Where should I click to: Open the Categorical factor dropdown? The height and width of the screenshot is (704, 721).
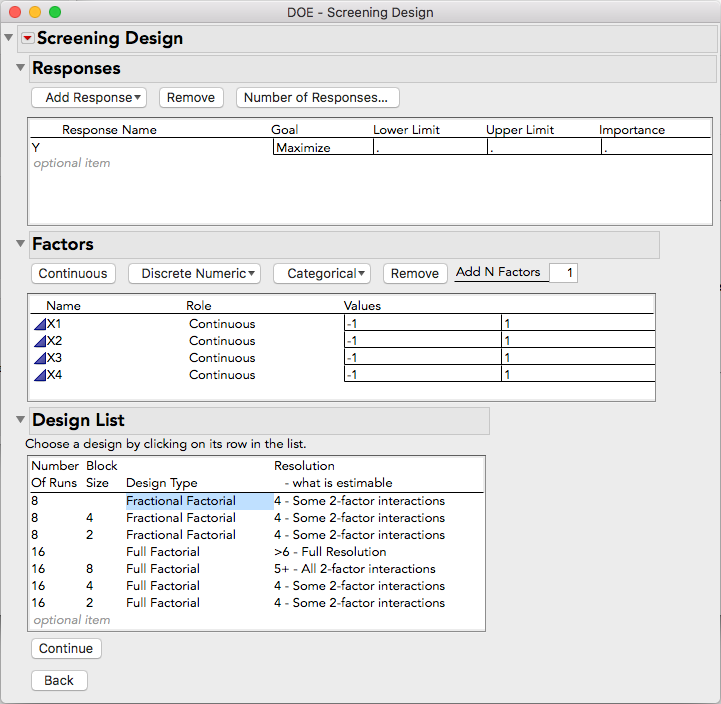321,273
